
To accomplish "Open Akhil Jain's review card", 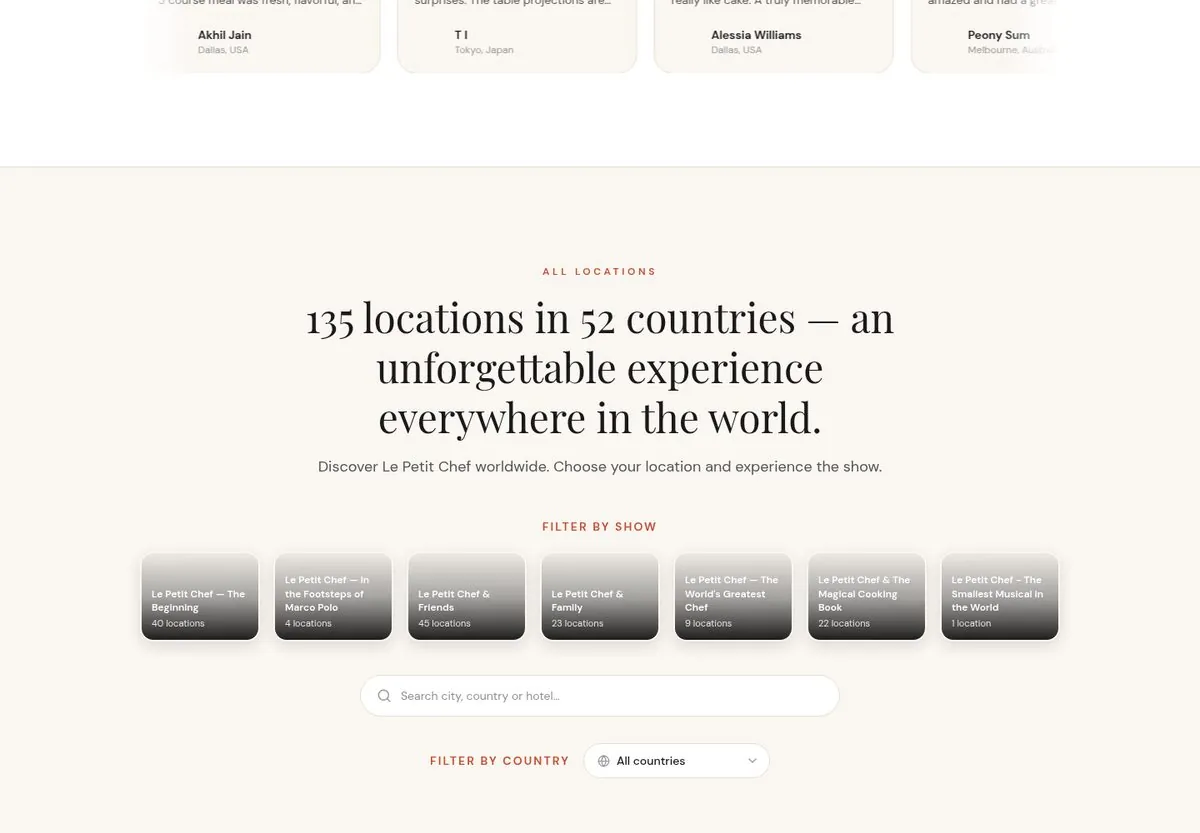I will coord(261,36).
